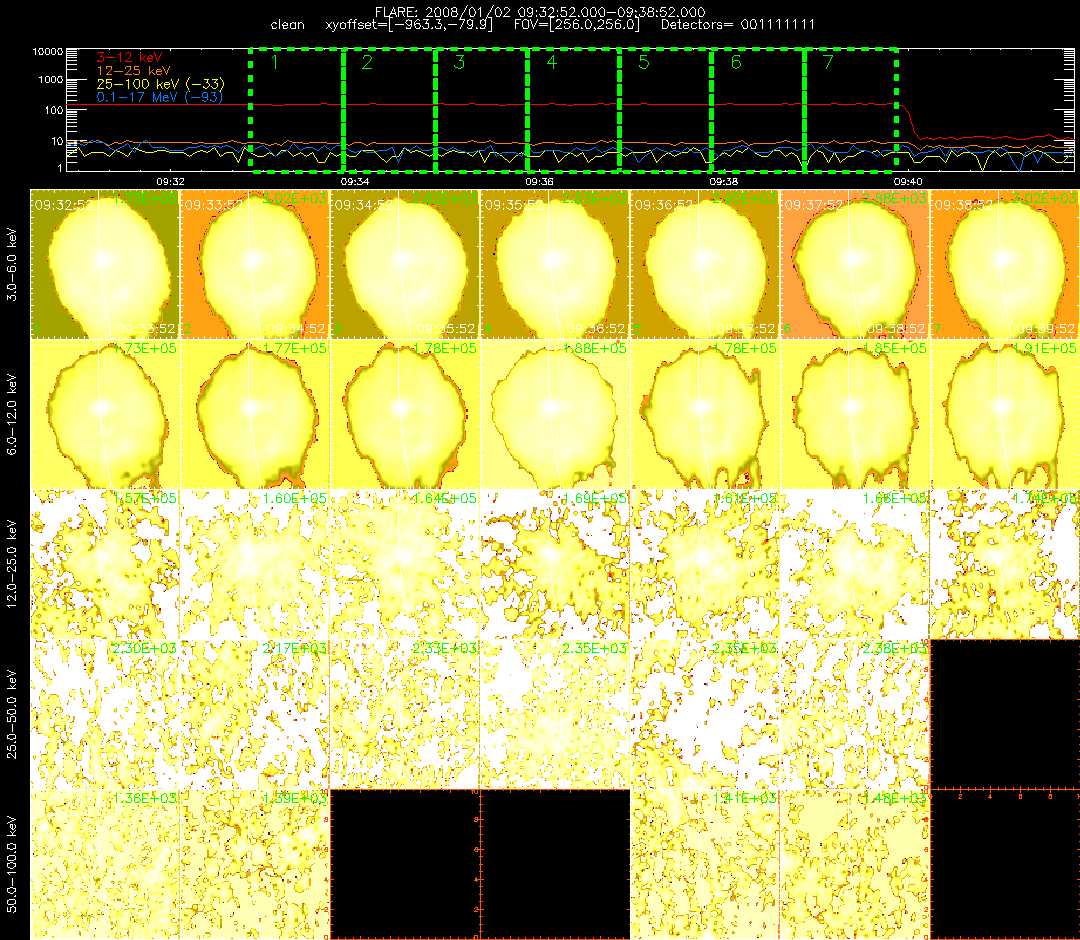Click the 09:38 time axis label
The height and width of the screenshot is (940, 1080).
pyautogui.click(x=723, y=181)
